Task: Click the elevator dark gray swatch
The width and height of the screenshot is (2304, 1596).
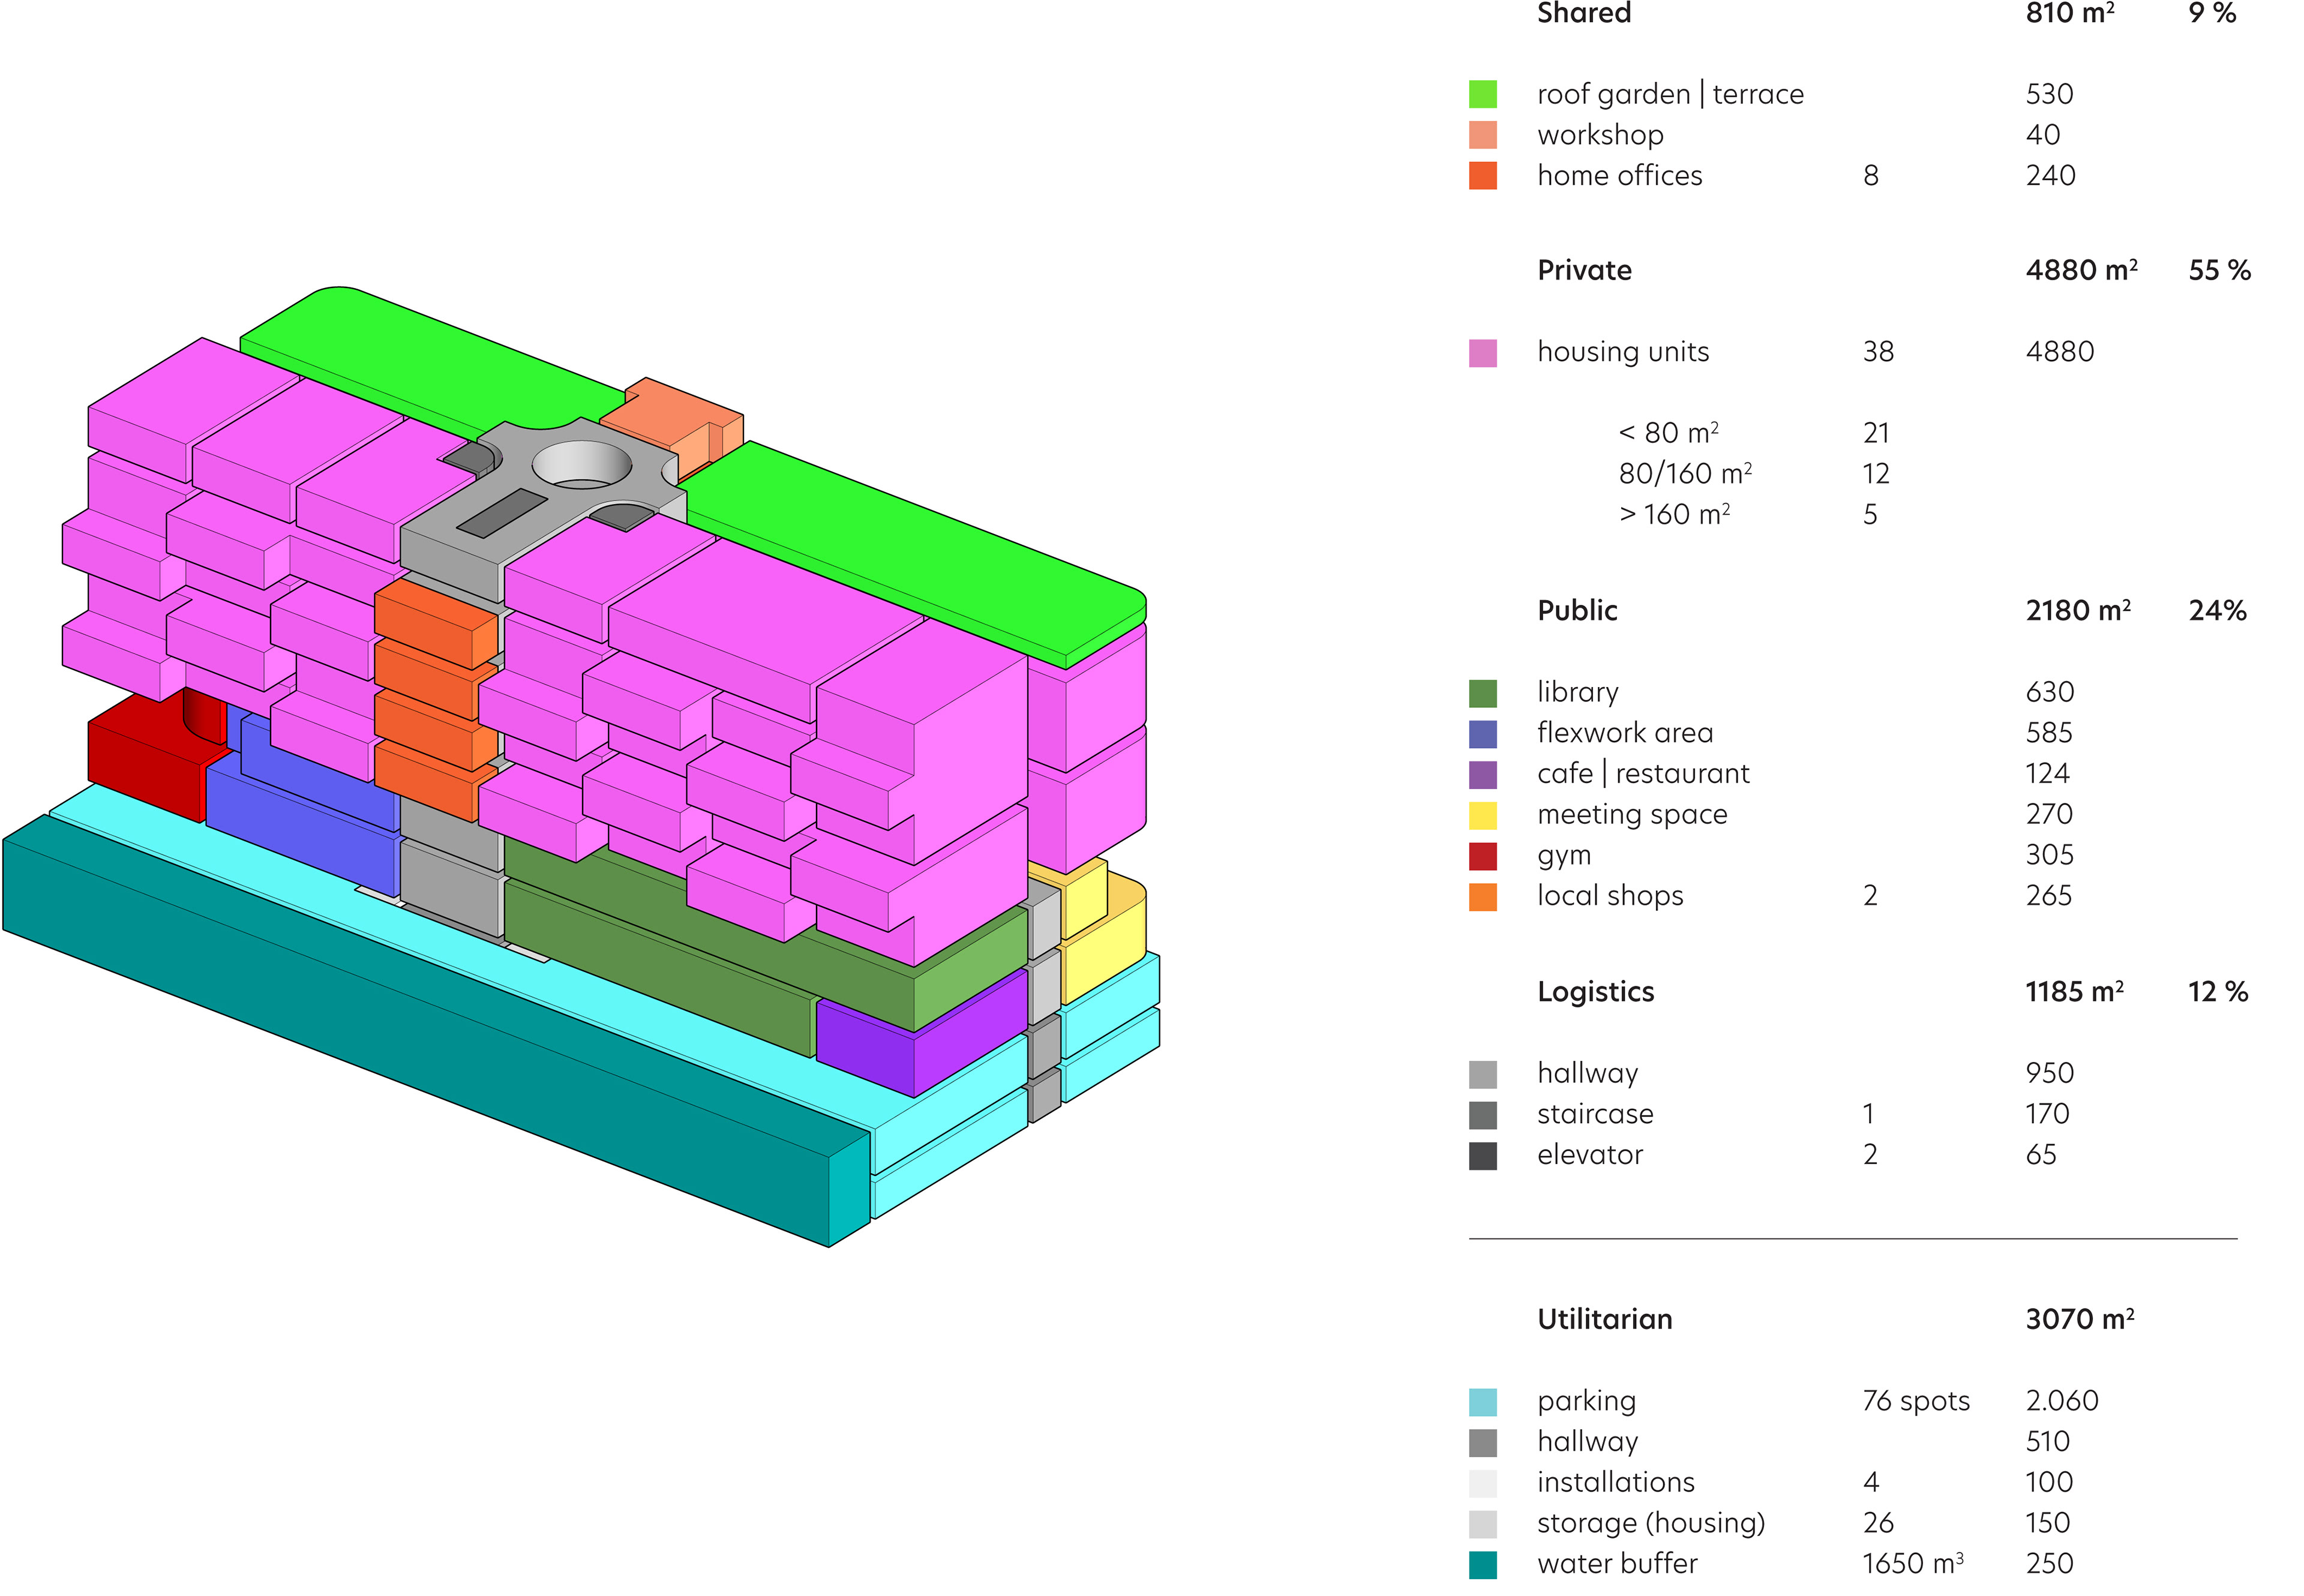Action: coord(1482,1155)
